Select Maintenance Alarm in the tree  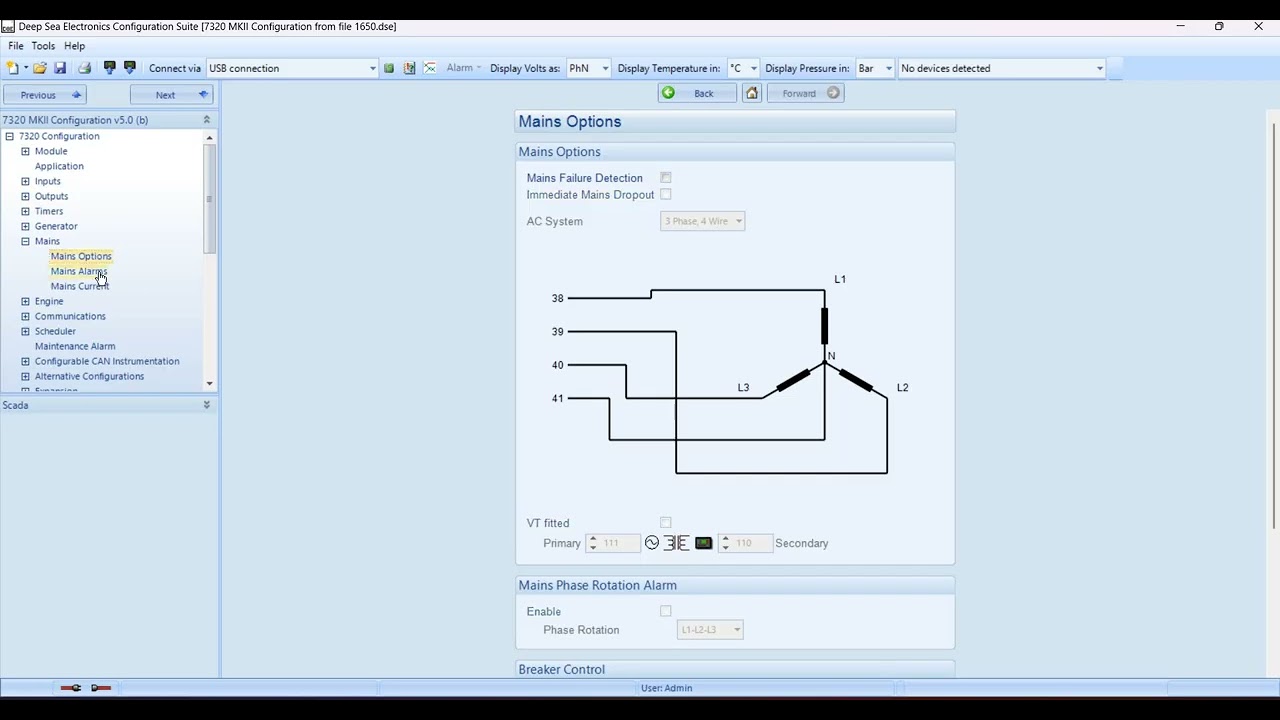pos(75,346)
